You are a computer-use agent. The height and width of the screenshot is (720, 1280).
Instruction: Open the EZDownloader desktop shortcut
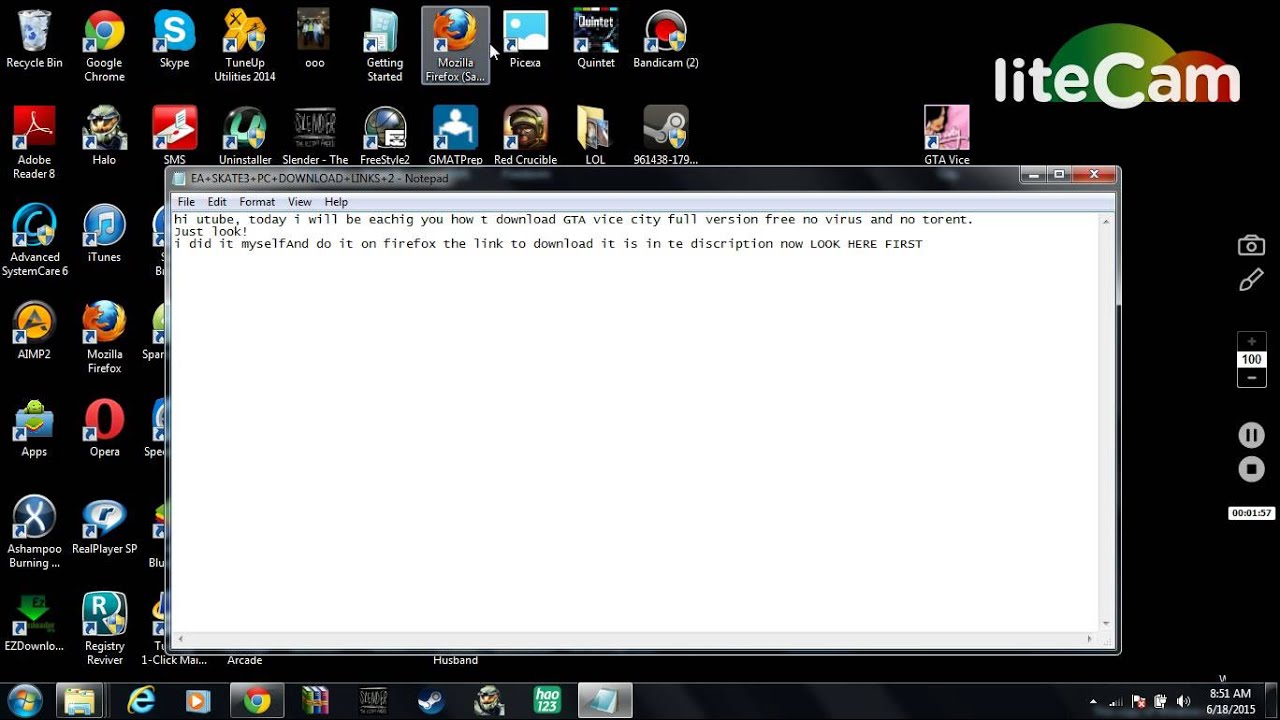pyautogui.click(x=34, y=623)
